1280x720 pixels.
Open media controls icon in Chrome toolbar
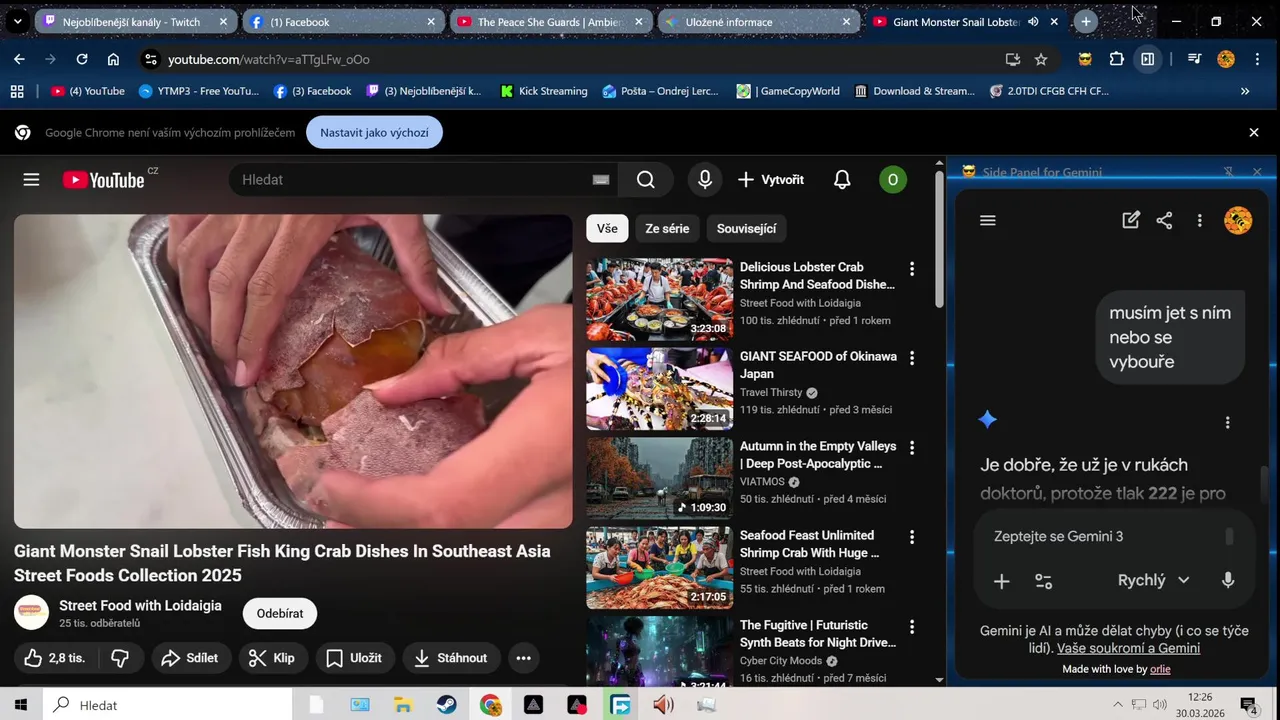1194,59
